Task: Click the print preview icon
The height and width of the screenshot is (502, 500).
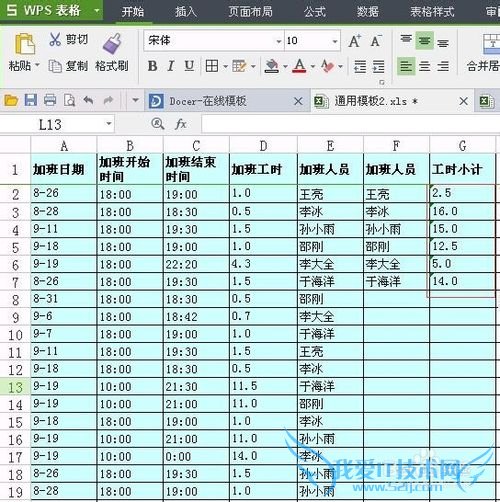Action: tap(69, 100)
